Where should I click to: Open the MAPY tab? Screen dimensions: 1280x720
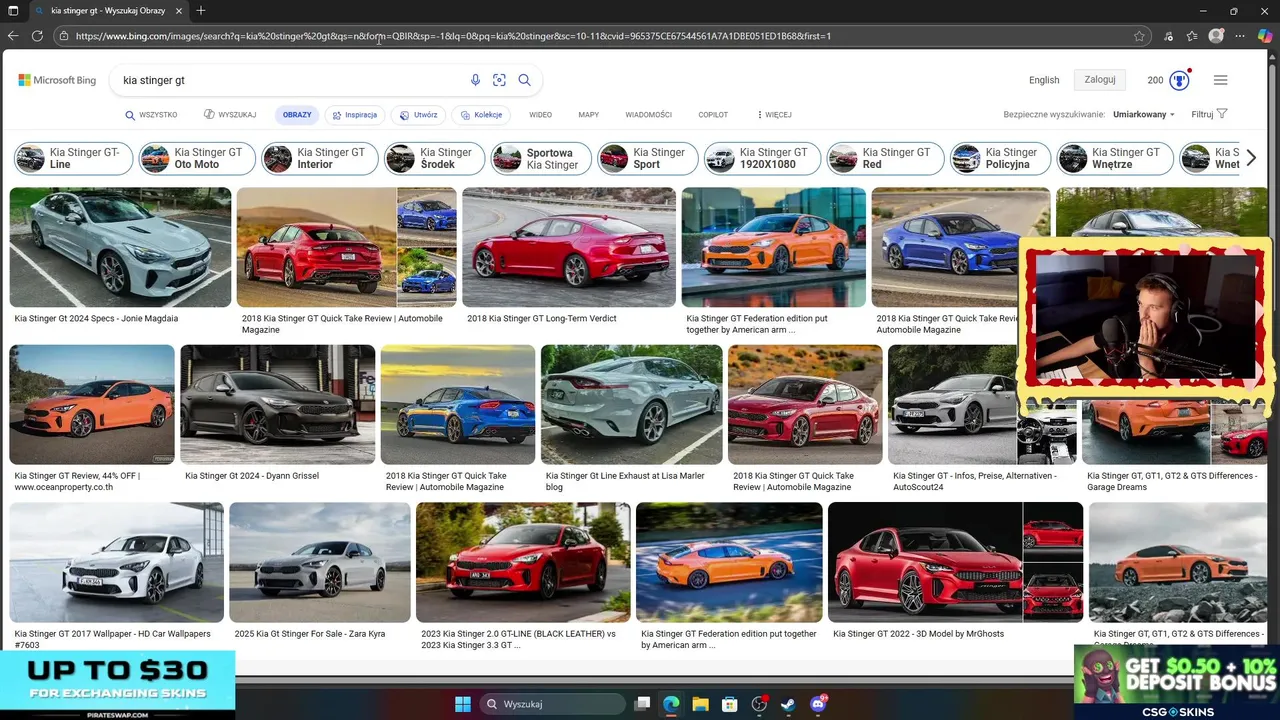tap(588, 115)
